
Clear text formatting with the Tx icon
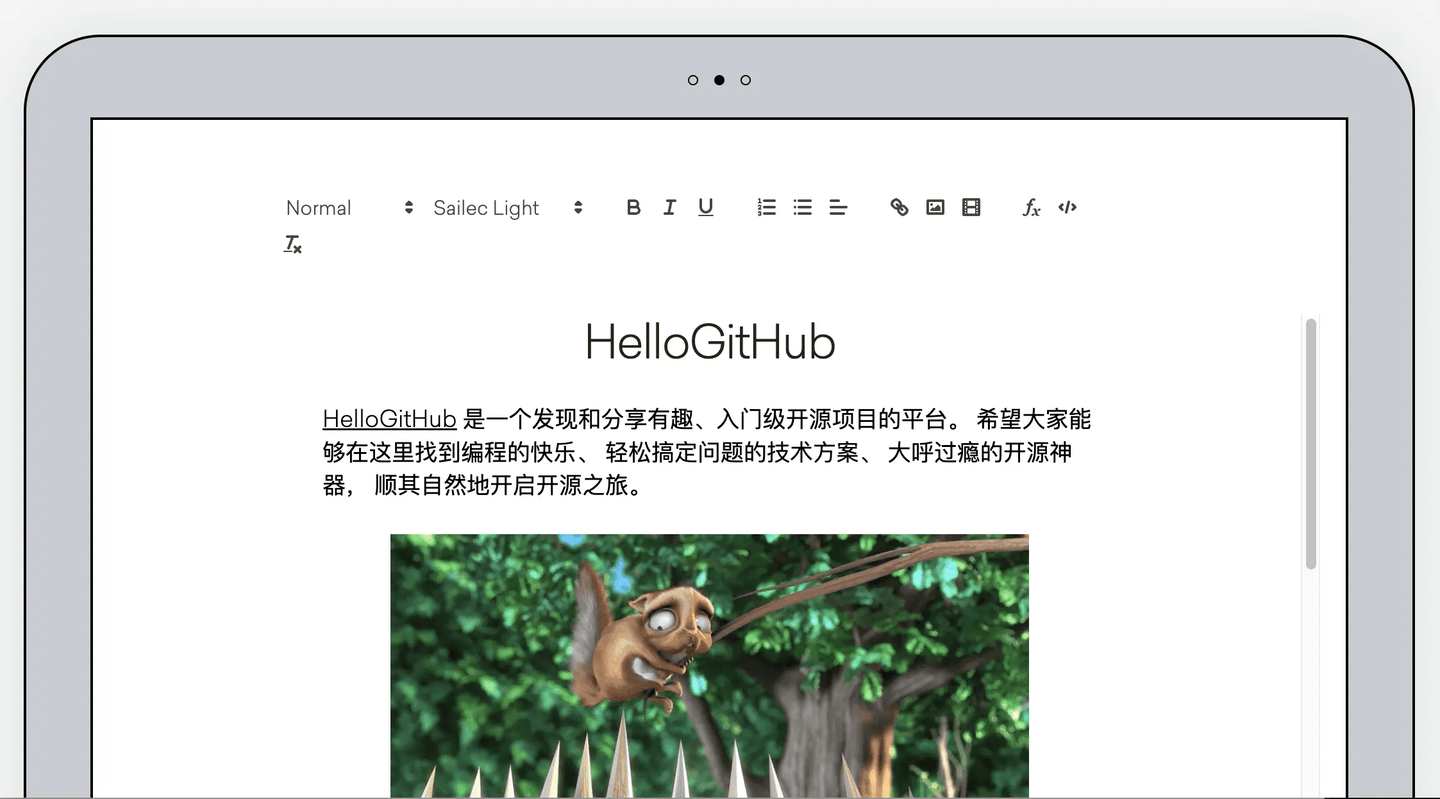pos(292,243)
